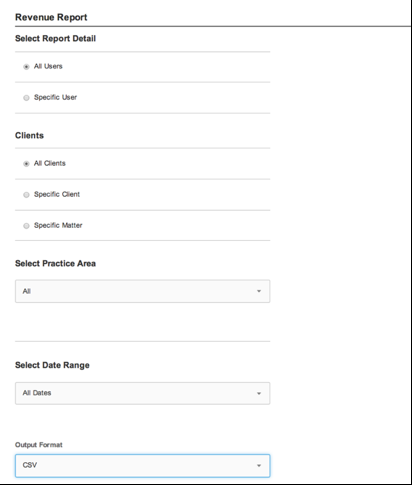This screenshot has height=485, width=412.
Task: Click the Select Practice Area heading
Action: click(55, 263)
